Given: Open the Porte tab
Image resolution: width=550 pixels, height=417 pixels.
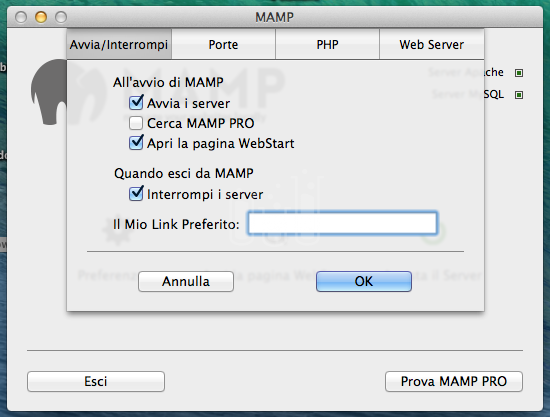Looking at the screenshot, I should point(223,45).
